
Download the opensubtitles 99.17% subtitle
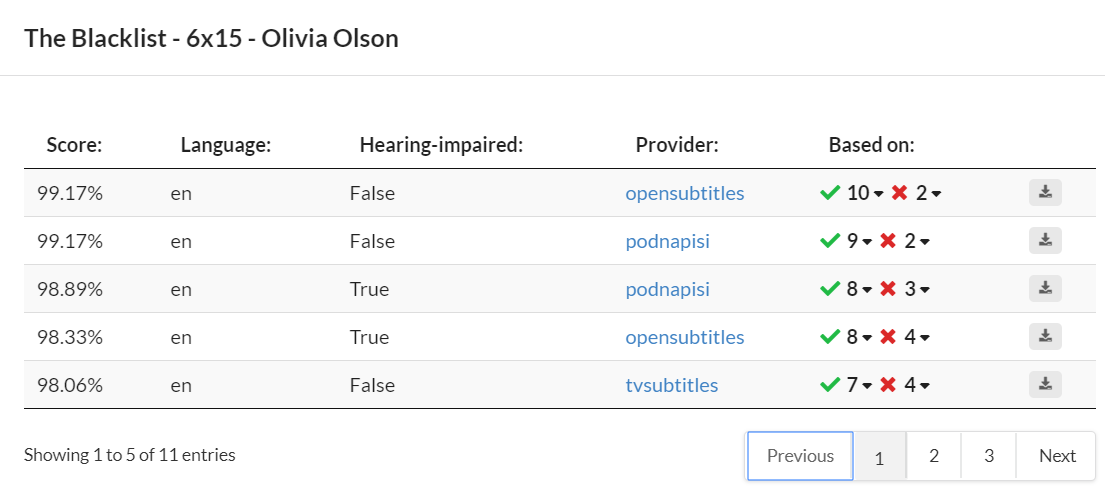[1045, 193]
